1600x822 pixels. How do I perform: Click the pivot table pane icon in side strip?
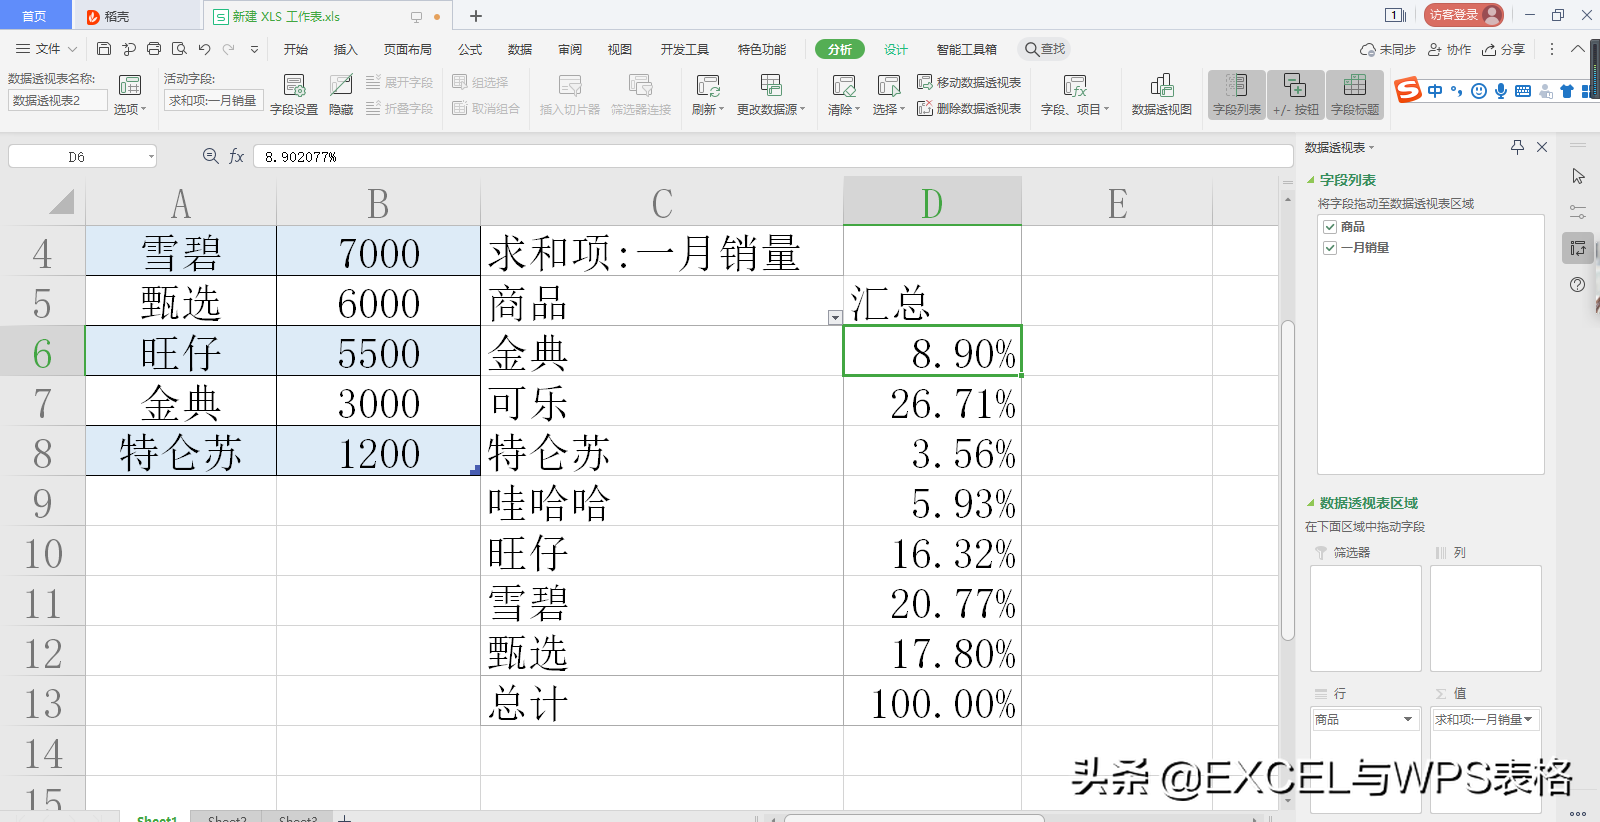click(1578, 248)
